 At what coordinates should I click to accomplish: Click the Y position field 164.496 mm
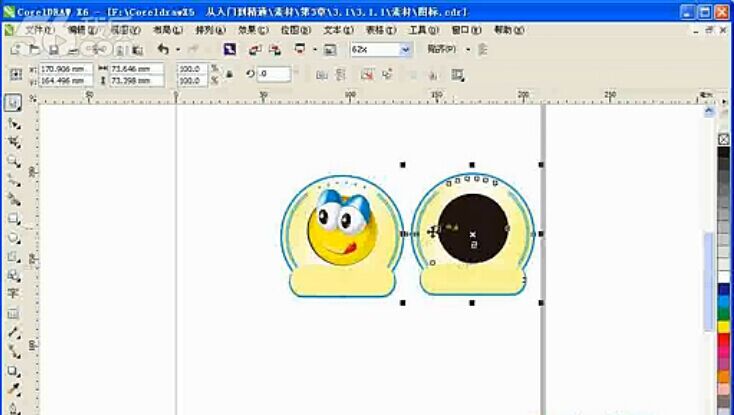pyautogui.click(x=66, y=81)
